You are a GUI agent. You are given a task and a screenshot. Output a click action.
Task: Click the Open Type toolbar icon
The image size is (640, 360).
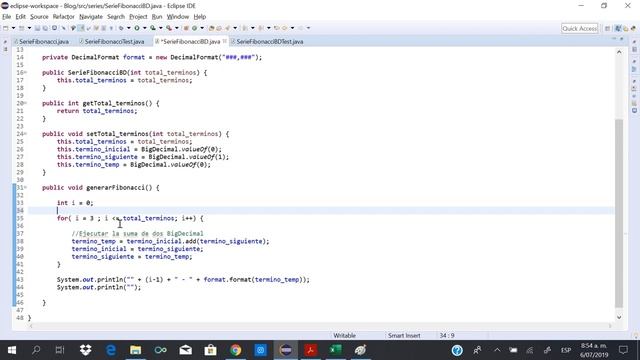(x=211, y=28)
